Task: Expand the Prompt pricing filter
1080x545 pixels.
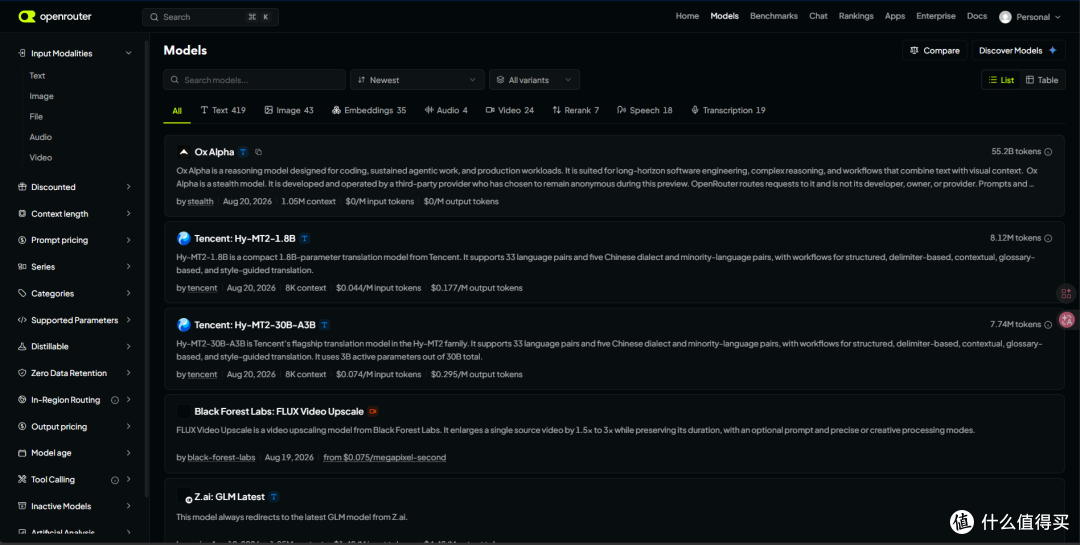Action: tap(75, 240)
